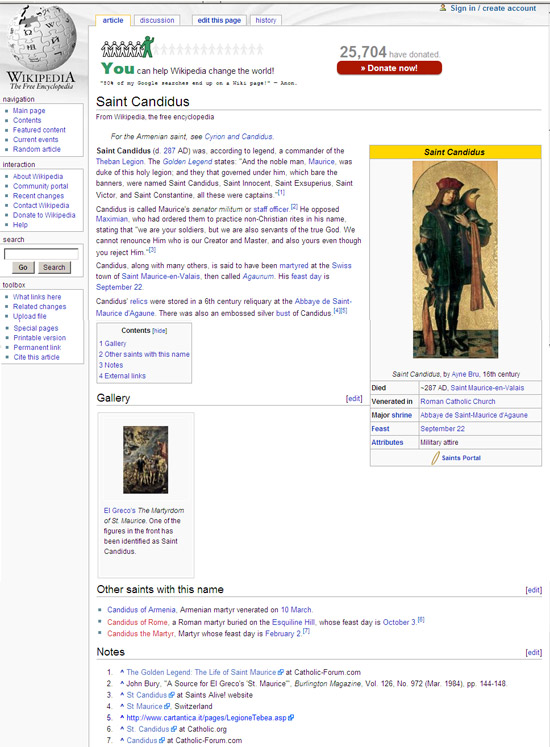Jump to Other saints with this name in contents
Viewport: 550px width, 747px height.
coord(144,354)
